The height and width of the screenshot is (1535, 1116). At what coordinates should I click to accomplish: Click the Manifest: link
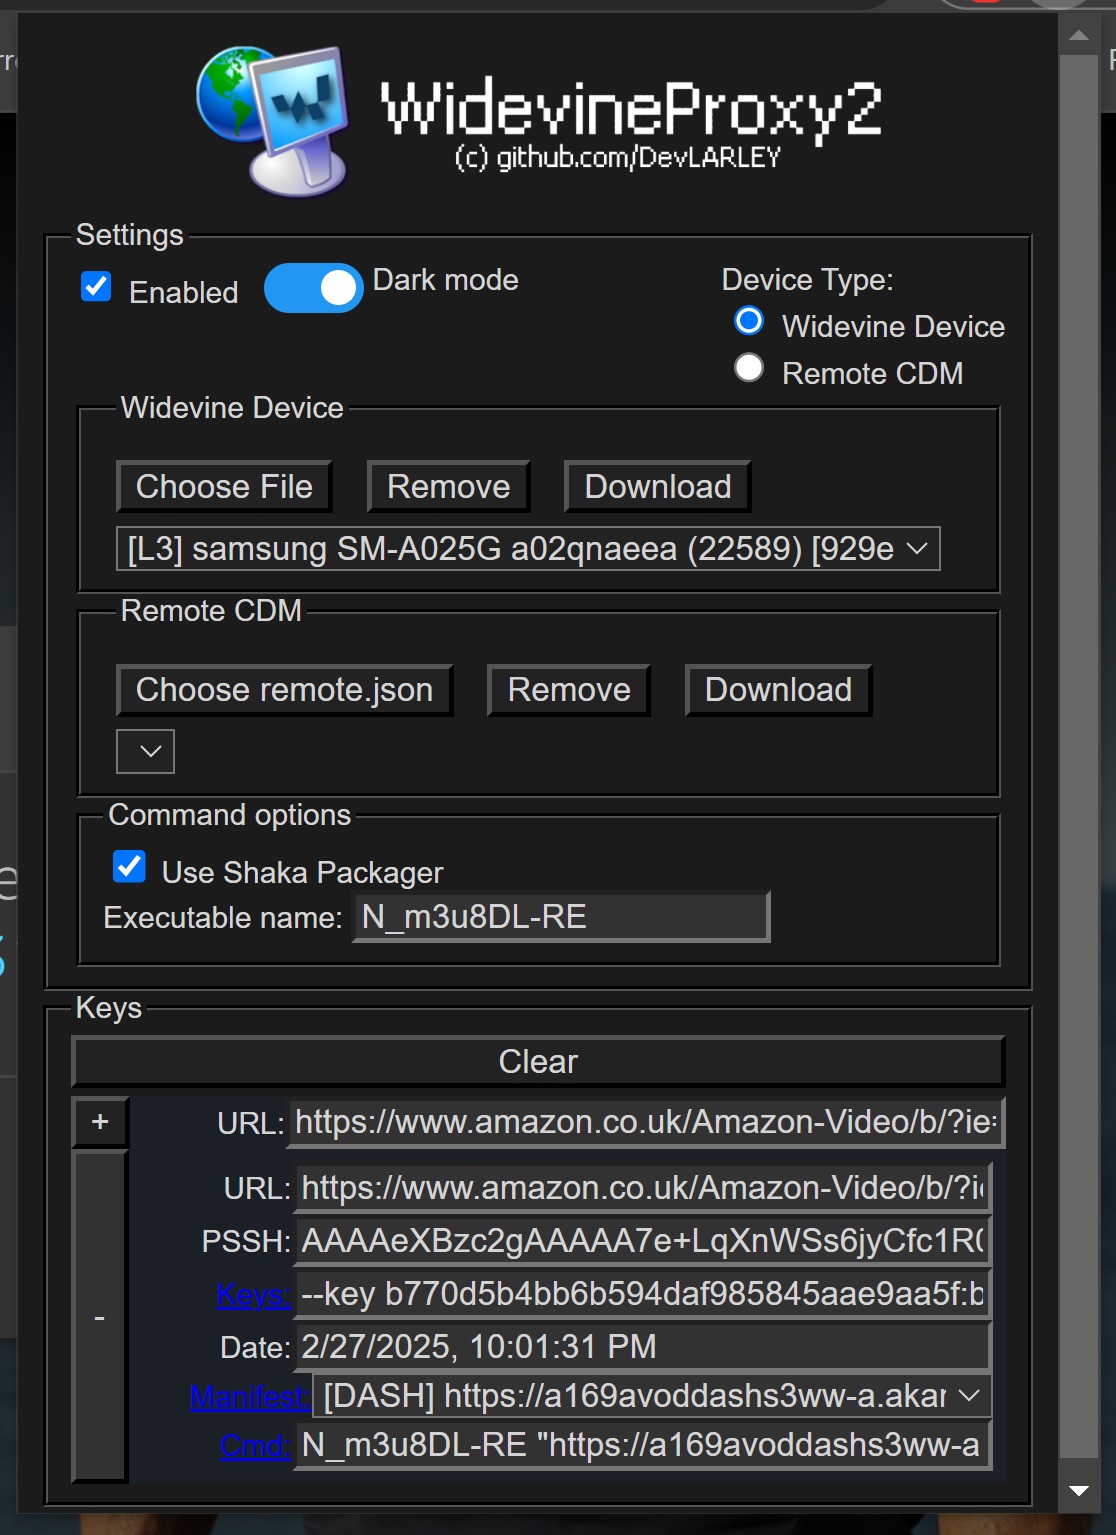coord(249,1396)
